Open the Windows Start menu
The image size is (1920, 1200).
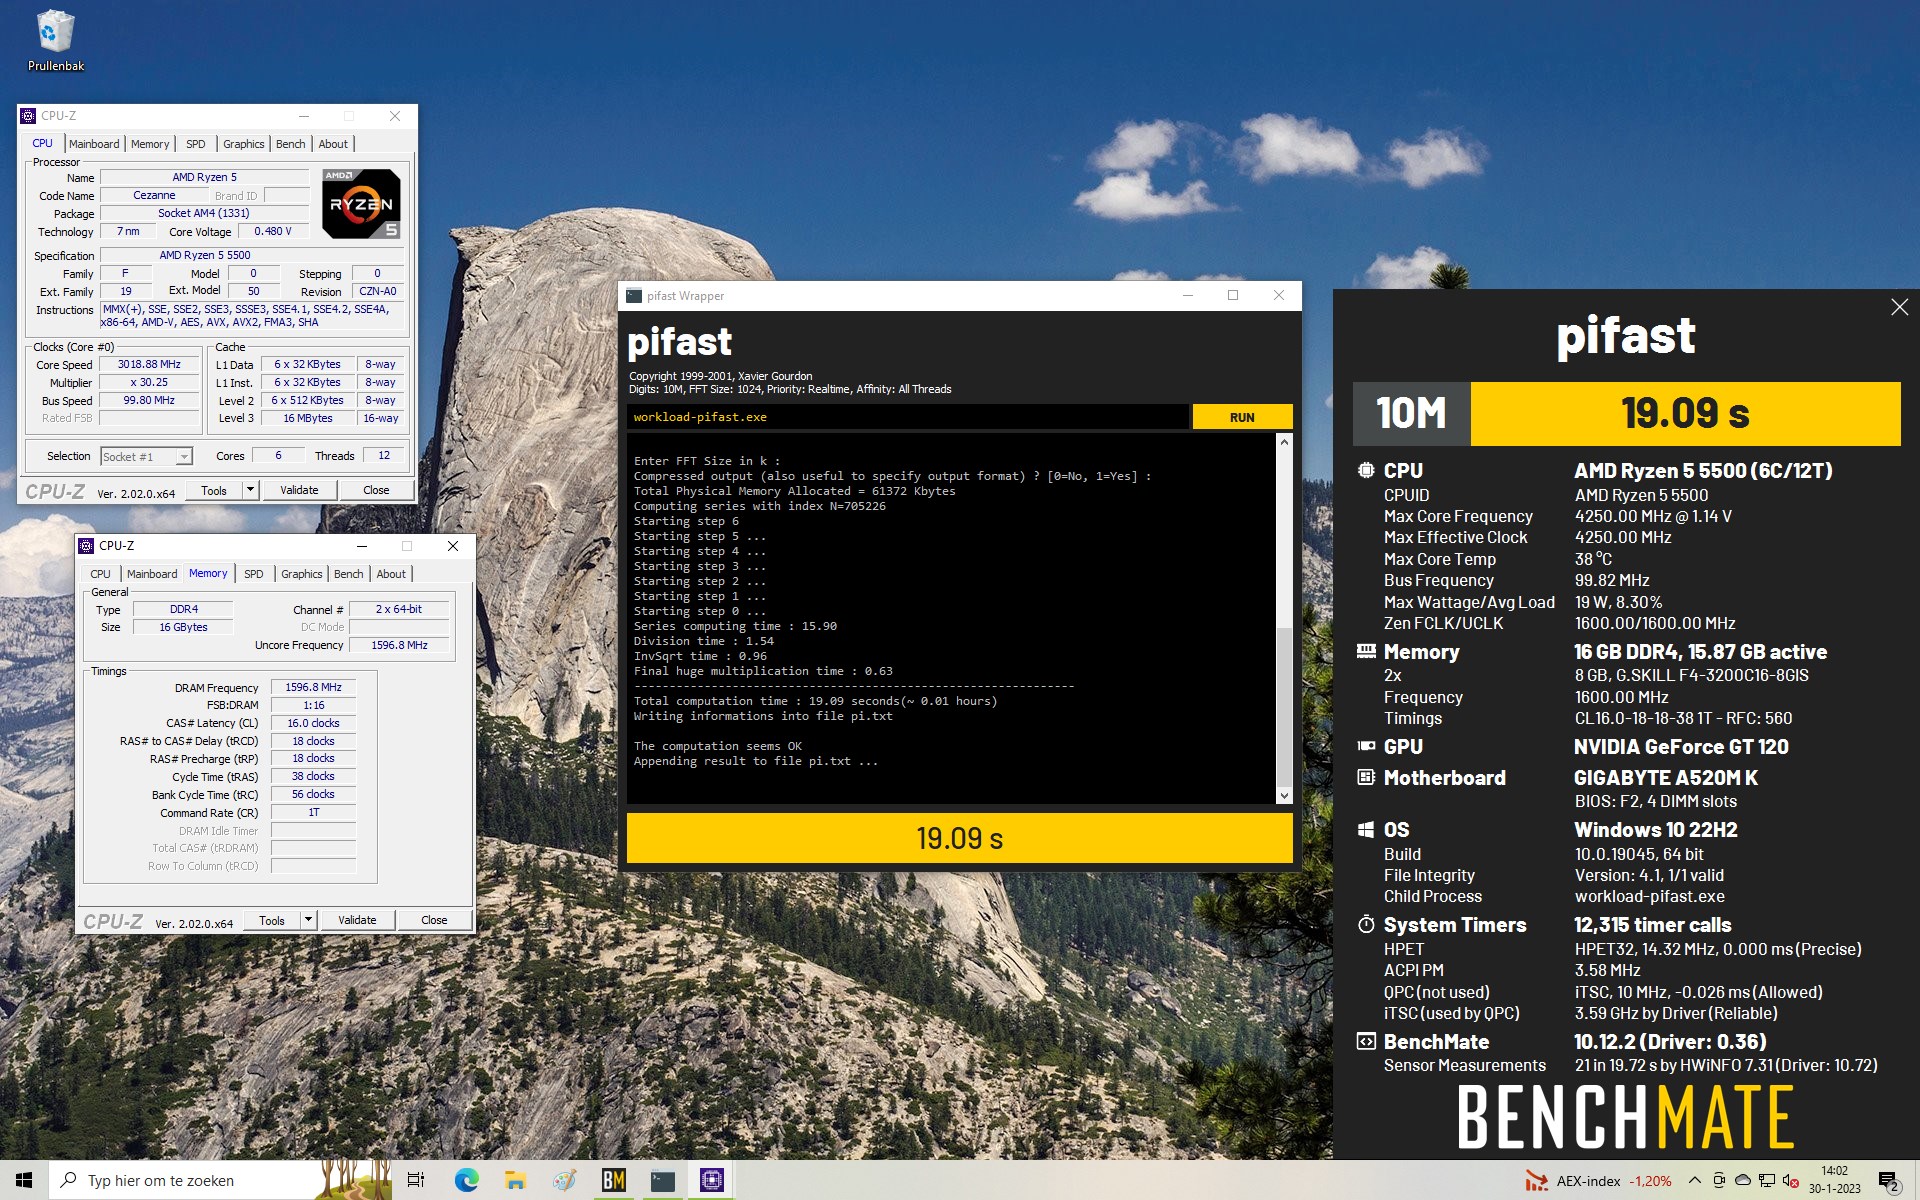[24, 1181]
